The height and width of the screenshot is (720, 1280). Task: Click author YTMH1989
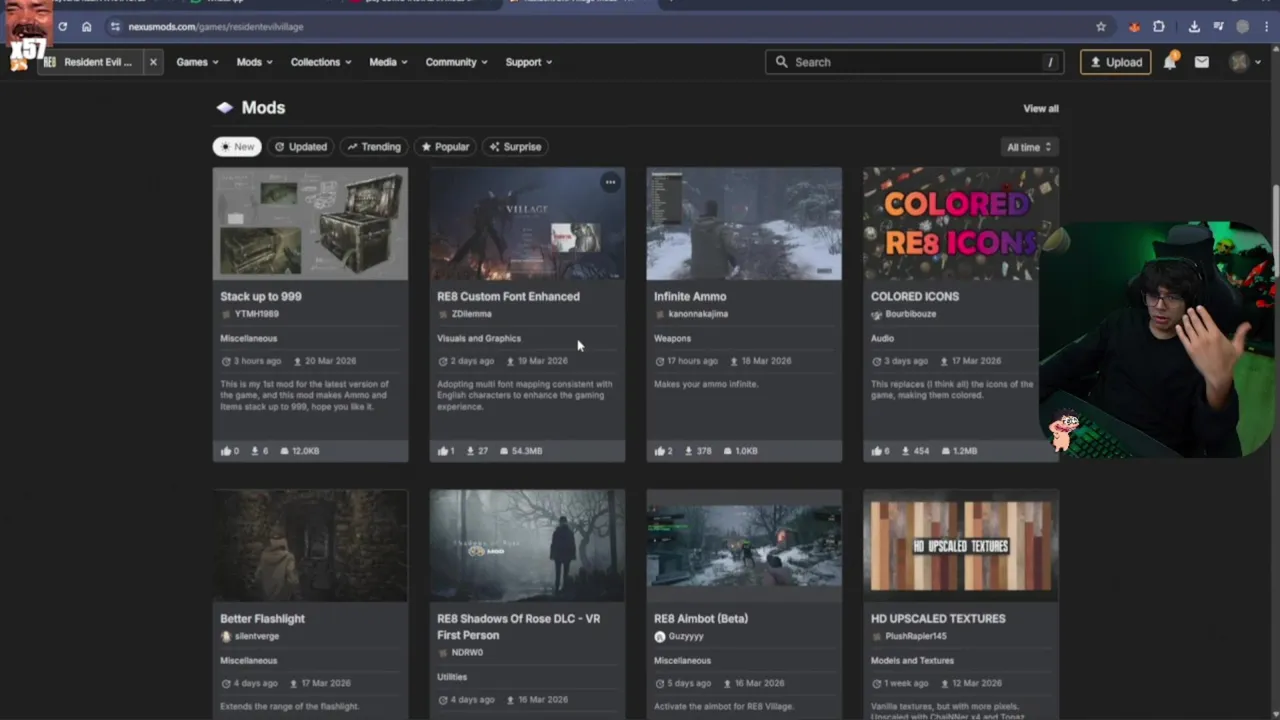pos(257,314)
